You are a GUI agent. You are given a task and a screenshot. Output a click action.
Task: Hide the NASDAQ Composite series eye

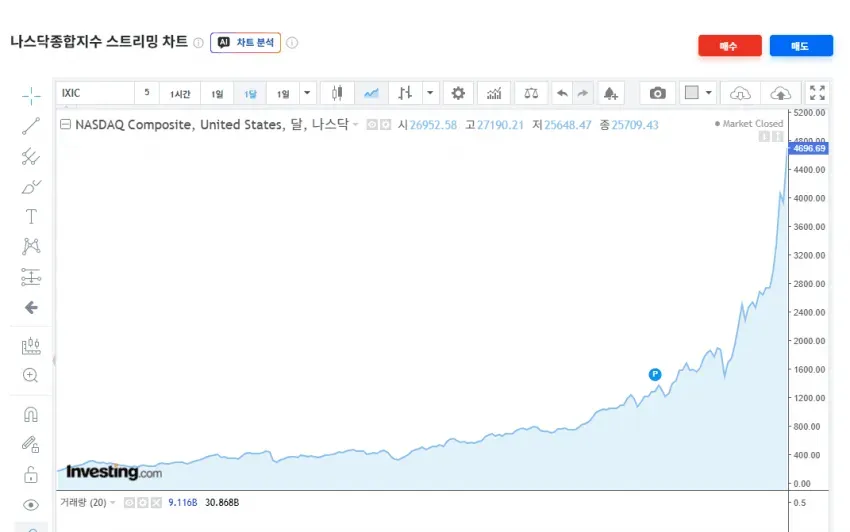pyautogui.click(x=372, y=125)
